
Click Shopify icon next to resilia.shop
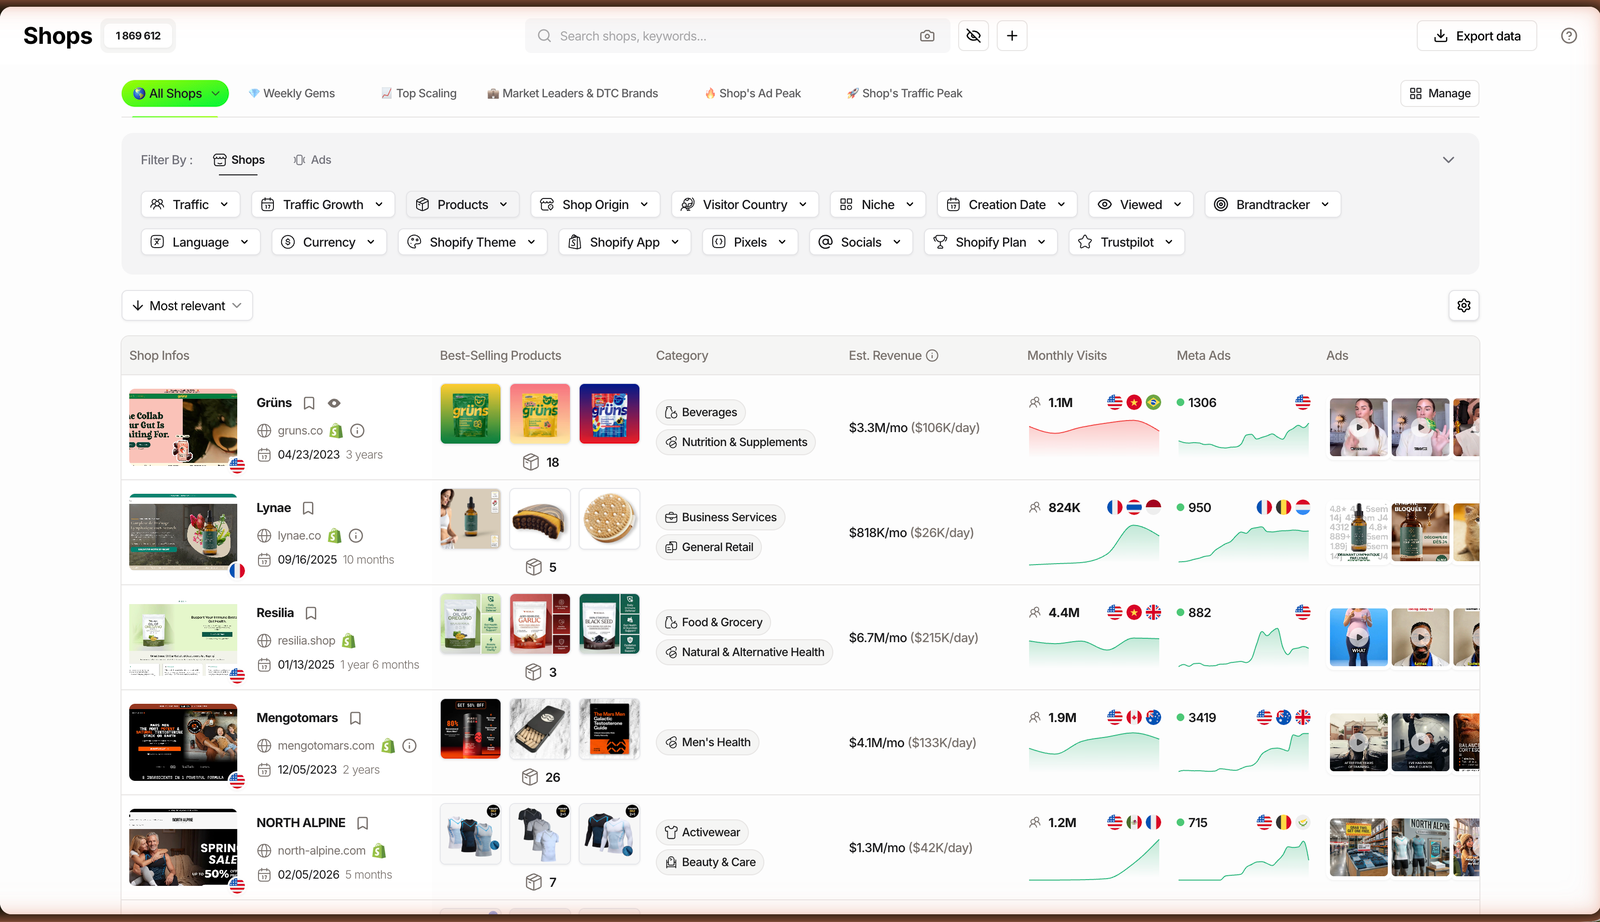348,641
